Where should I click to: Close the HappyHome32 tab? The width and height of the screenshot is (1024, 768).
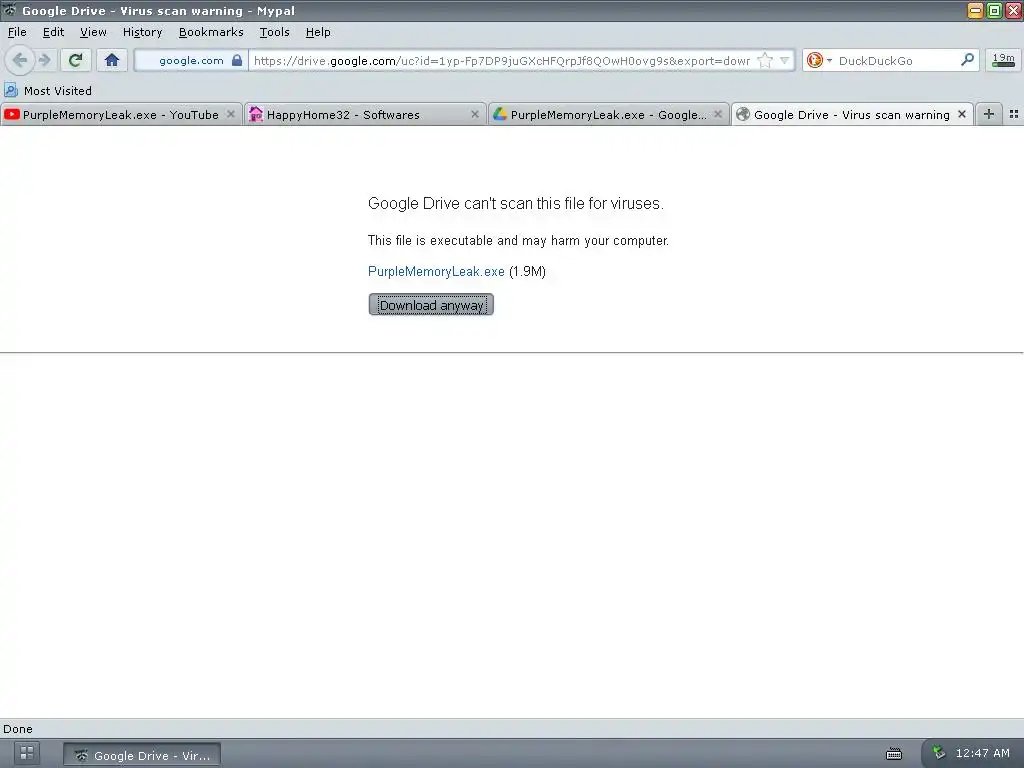475,114
